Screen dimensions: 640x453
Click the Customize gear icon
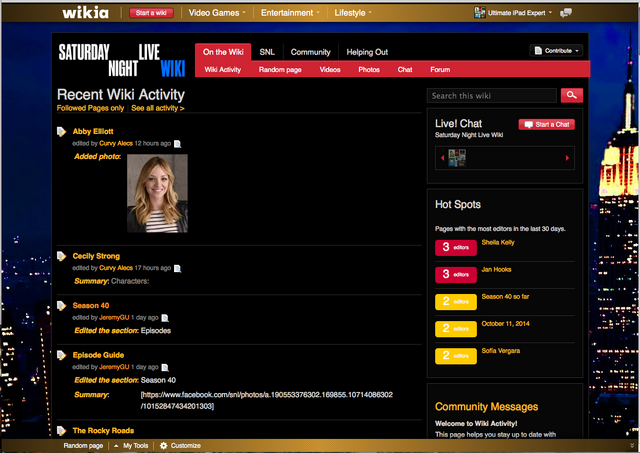[x=164, y=446]
